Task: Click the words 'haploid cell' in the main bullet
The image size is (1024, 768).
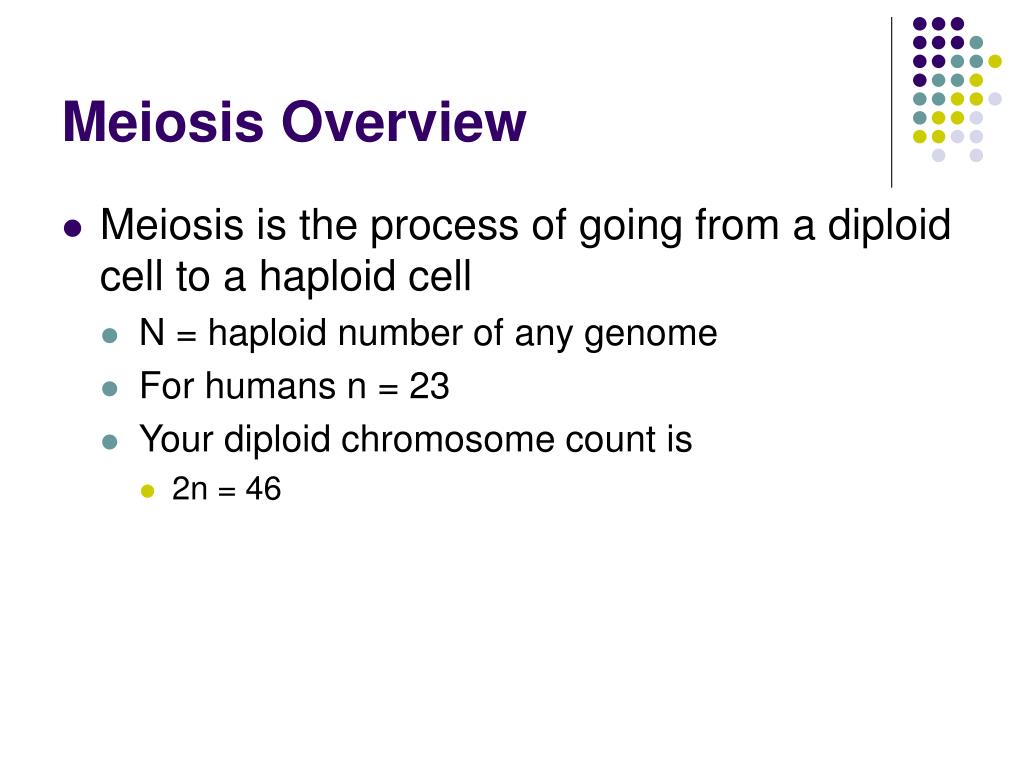Action: (365, 276)
